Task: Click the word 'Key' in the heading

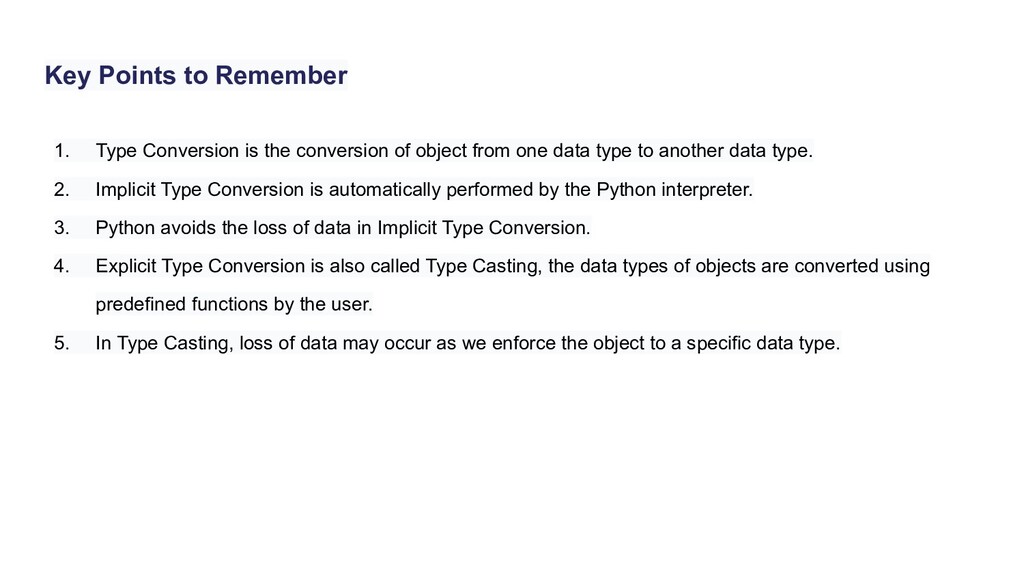Action: (x=68, y=76)
